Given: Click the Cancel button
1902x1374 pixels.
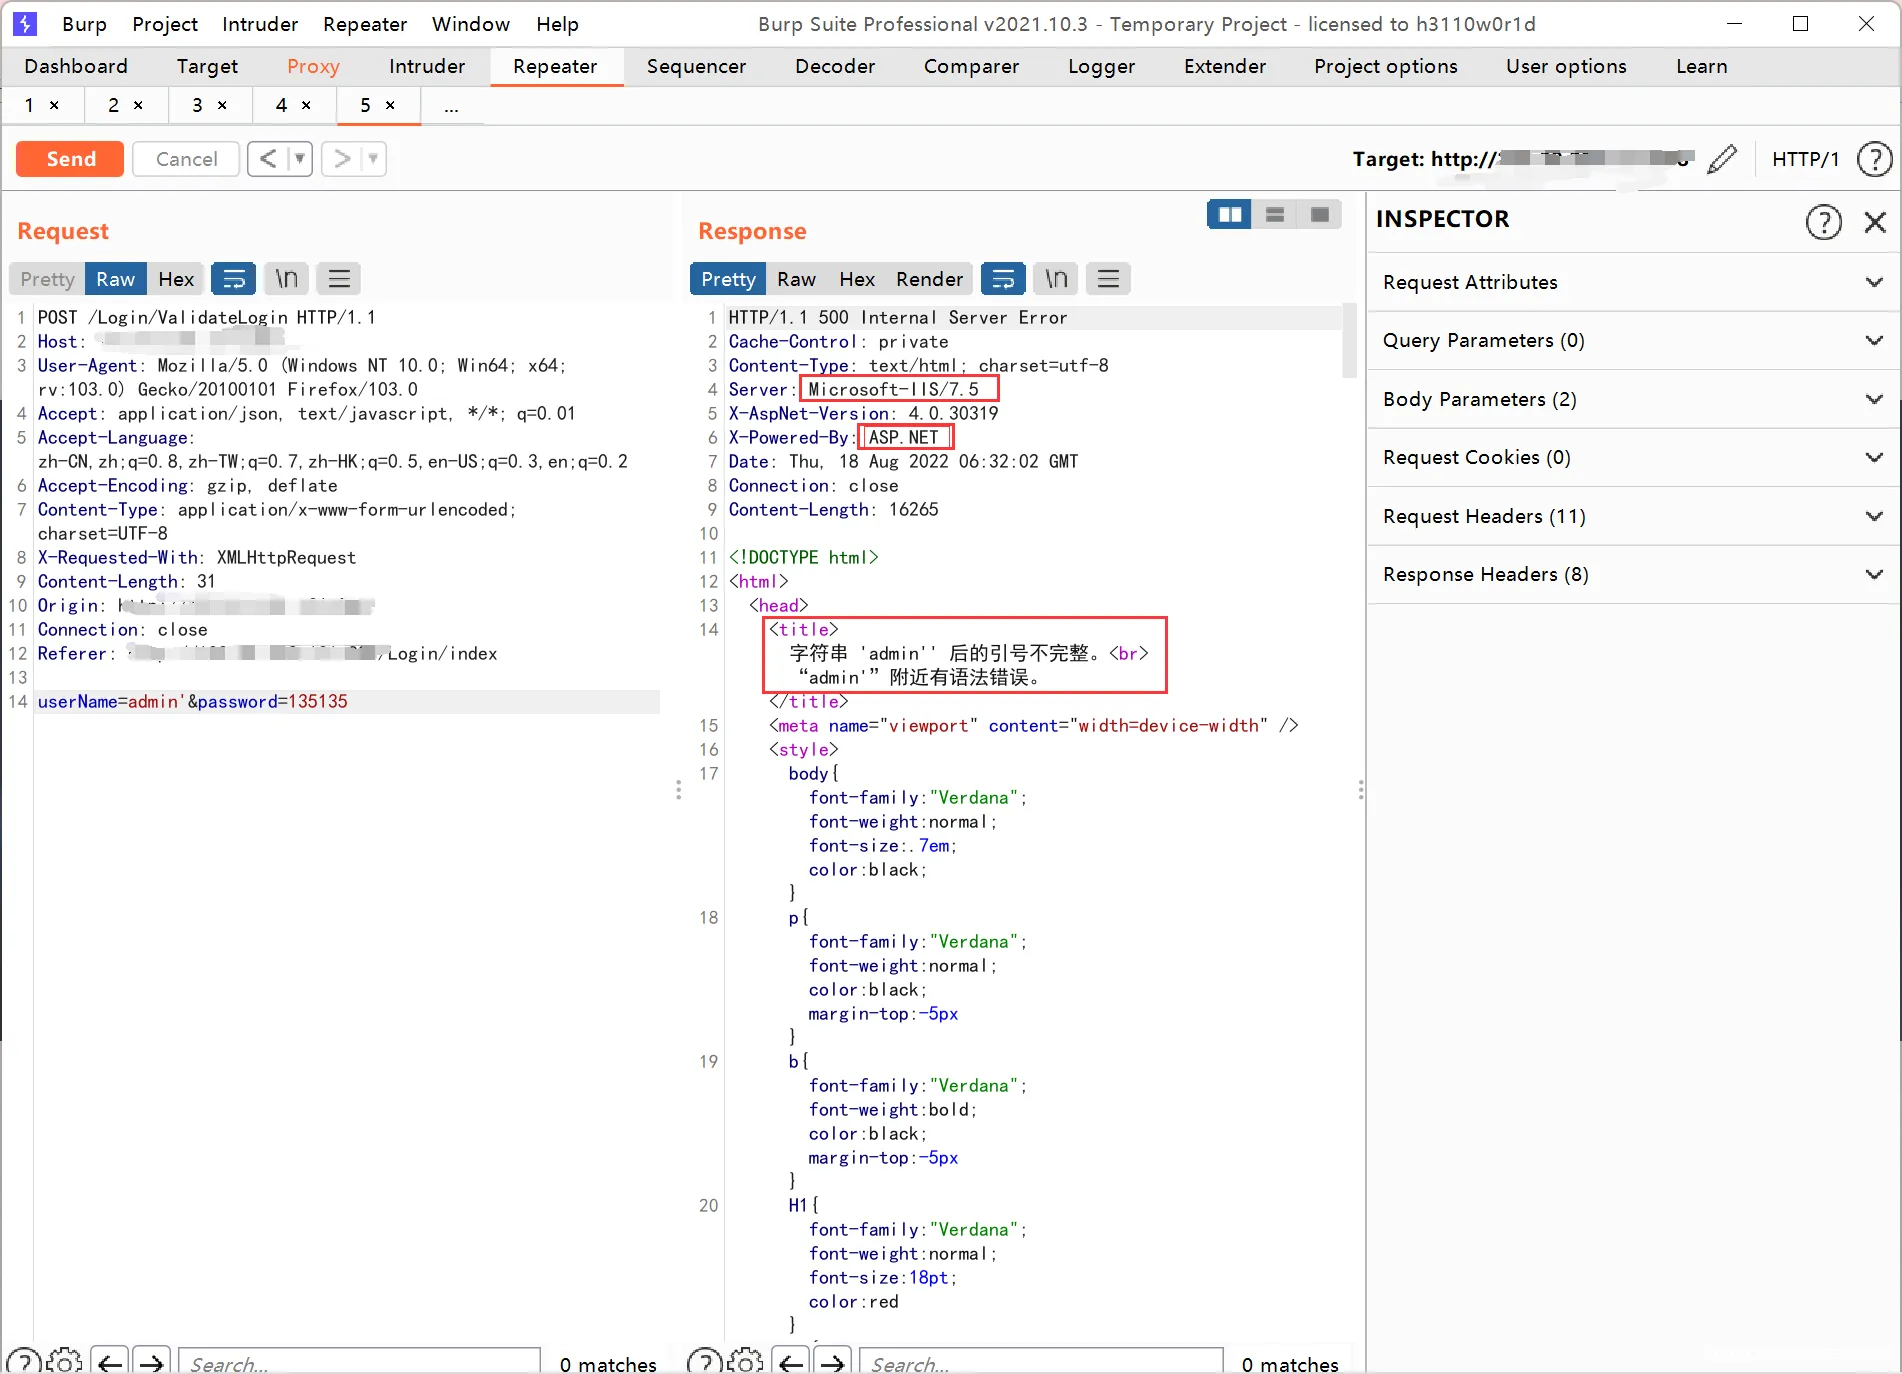Looking at the screenshot, I should 186,159.
